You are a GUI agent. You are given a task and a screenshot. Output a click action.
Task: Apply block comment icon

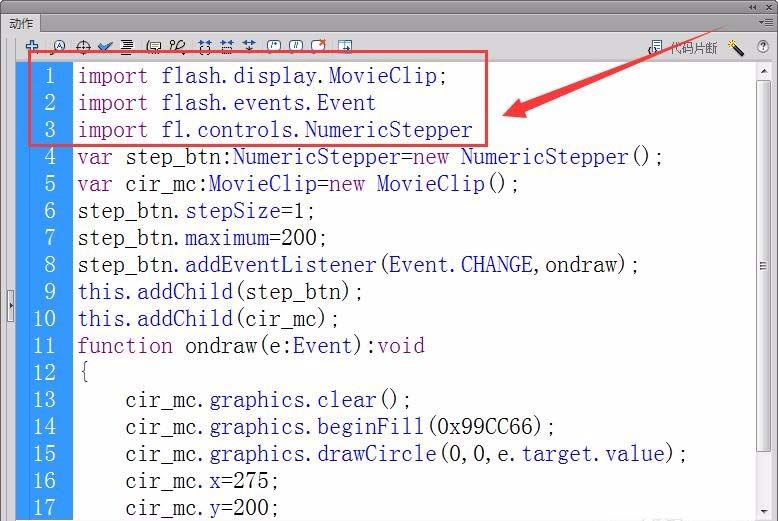pyautogui.click(x=274, y=47)
